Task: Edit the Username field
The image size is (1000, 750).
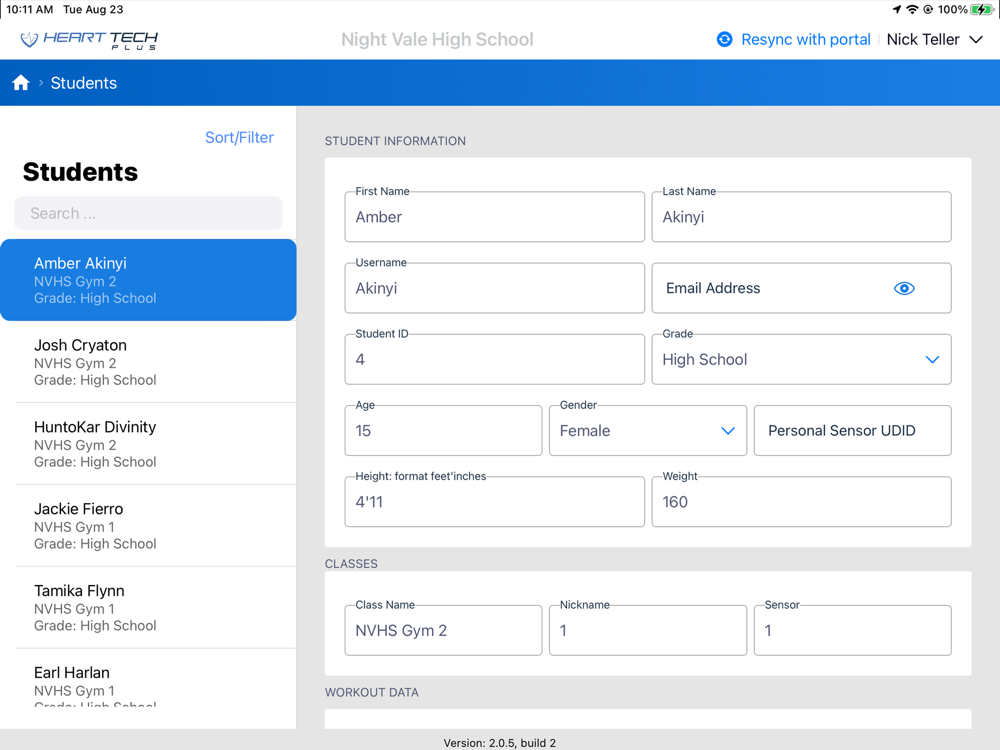Action: [494, 288]
